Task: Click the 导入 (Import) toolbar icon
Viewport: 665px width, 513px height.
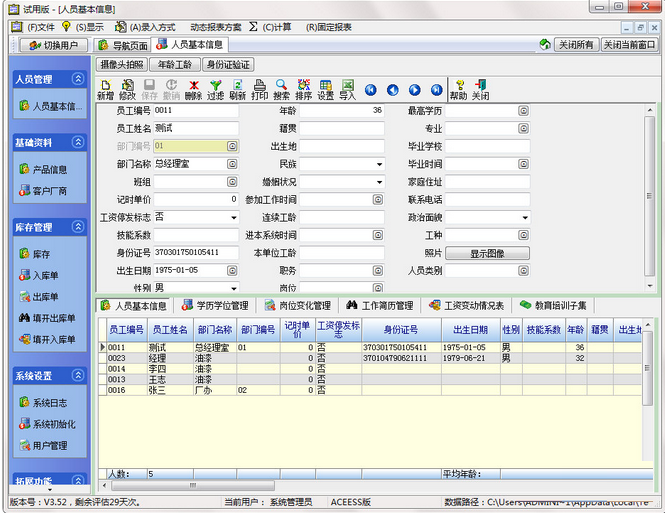Action: 348,90
